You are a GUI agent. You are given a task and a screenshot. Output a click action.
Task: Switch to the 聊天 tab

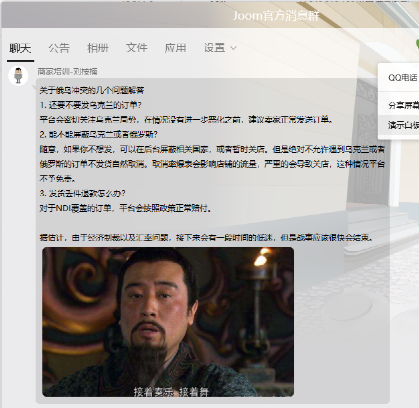click(20, 48)
